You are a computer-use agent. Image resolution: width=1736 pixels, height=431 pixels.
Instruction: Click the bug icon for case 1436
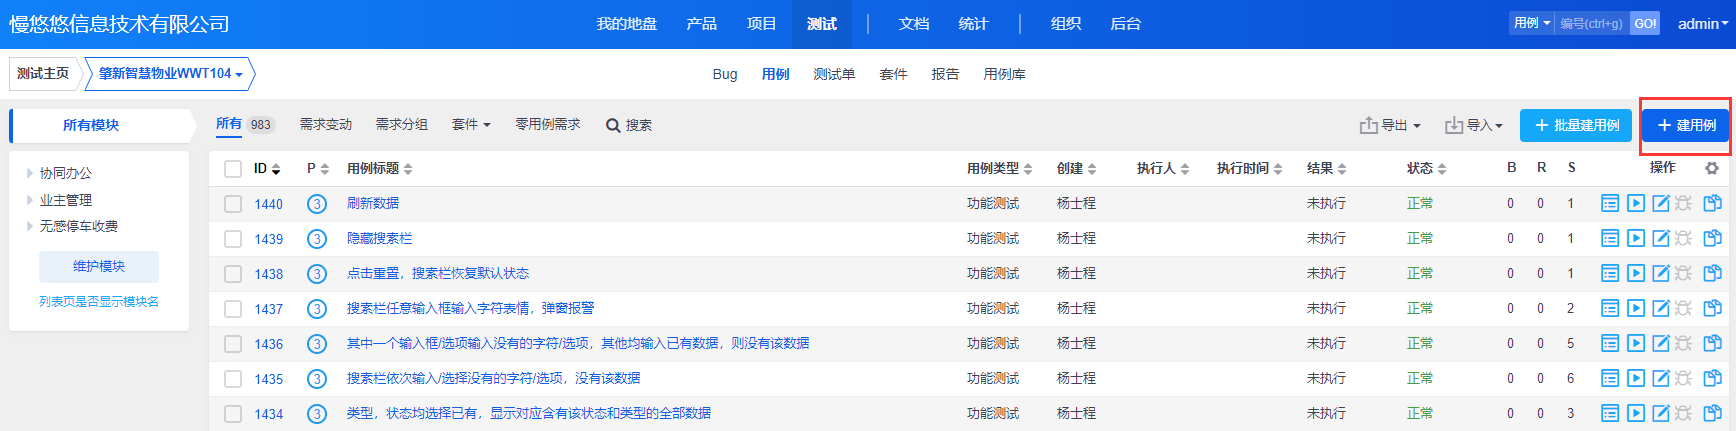point(1684,344)
